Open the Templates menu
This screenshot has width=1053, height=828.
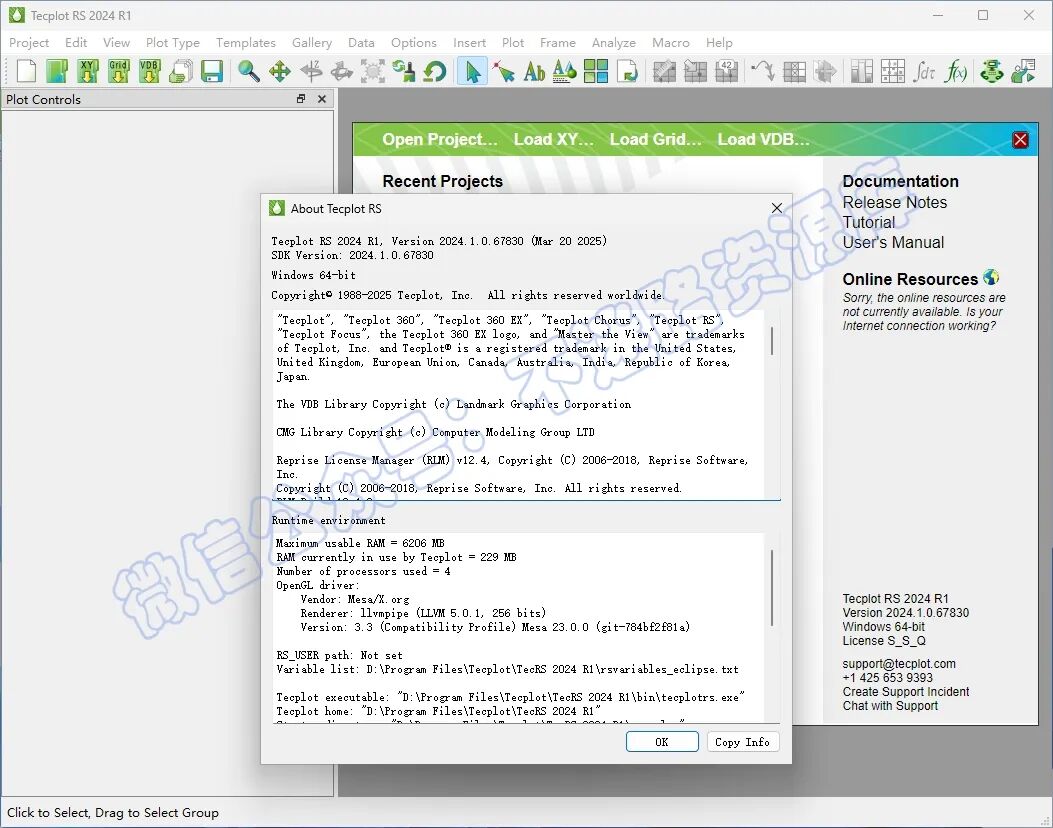click(246, 42)
